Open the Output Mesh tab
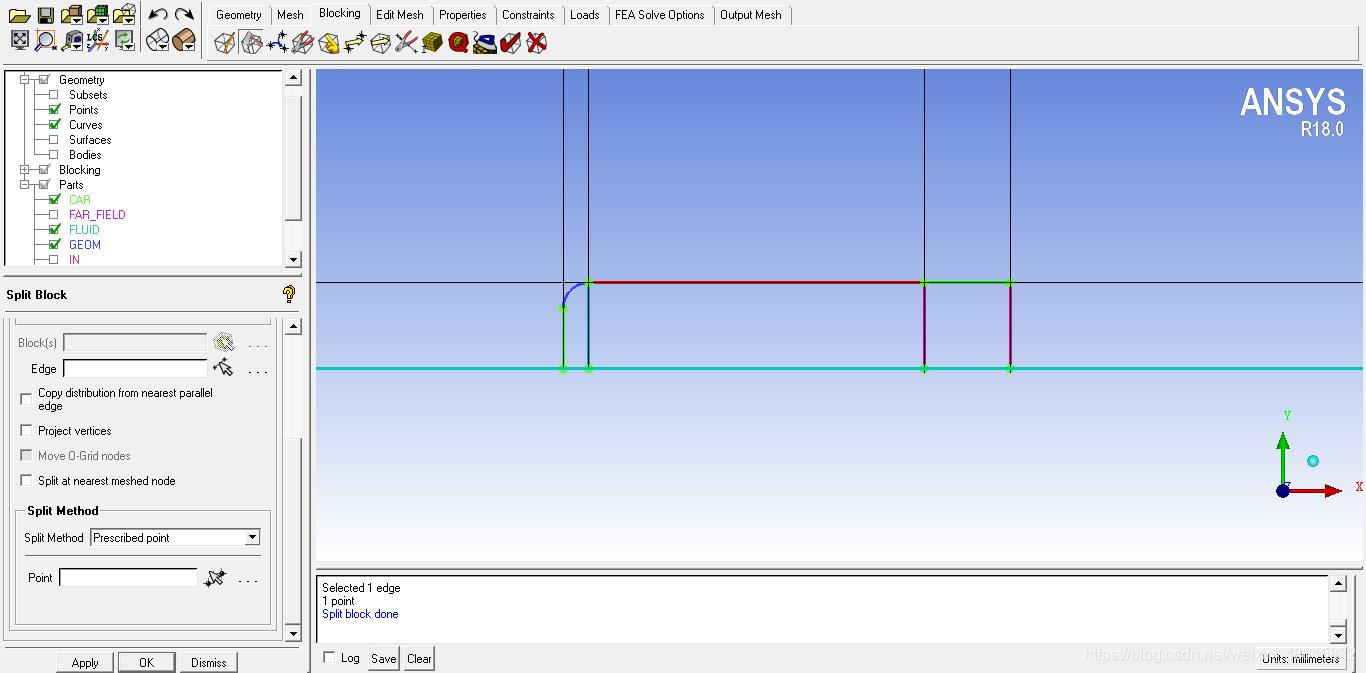The width and height of the screenshot is (1366, 673). coord(750,15)
